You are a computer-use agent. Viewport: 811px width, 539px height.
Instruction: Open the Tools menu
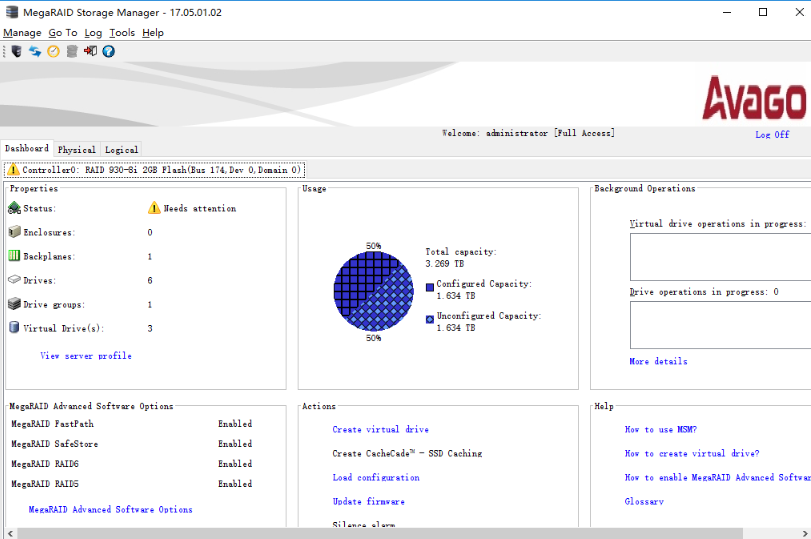[122, 33]
